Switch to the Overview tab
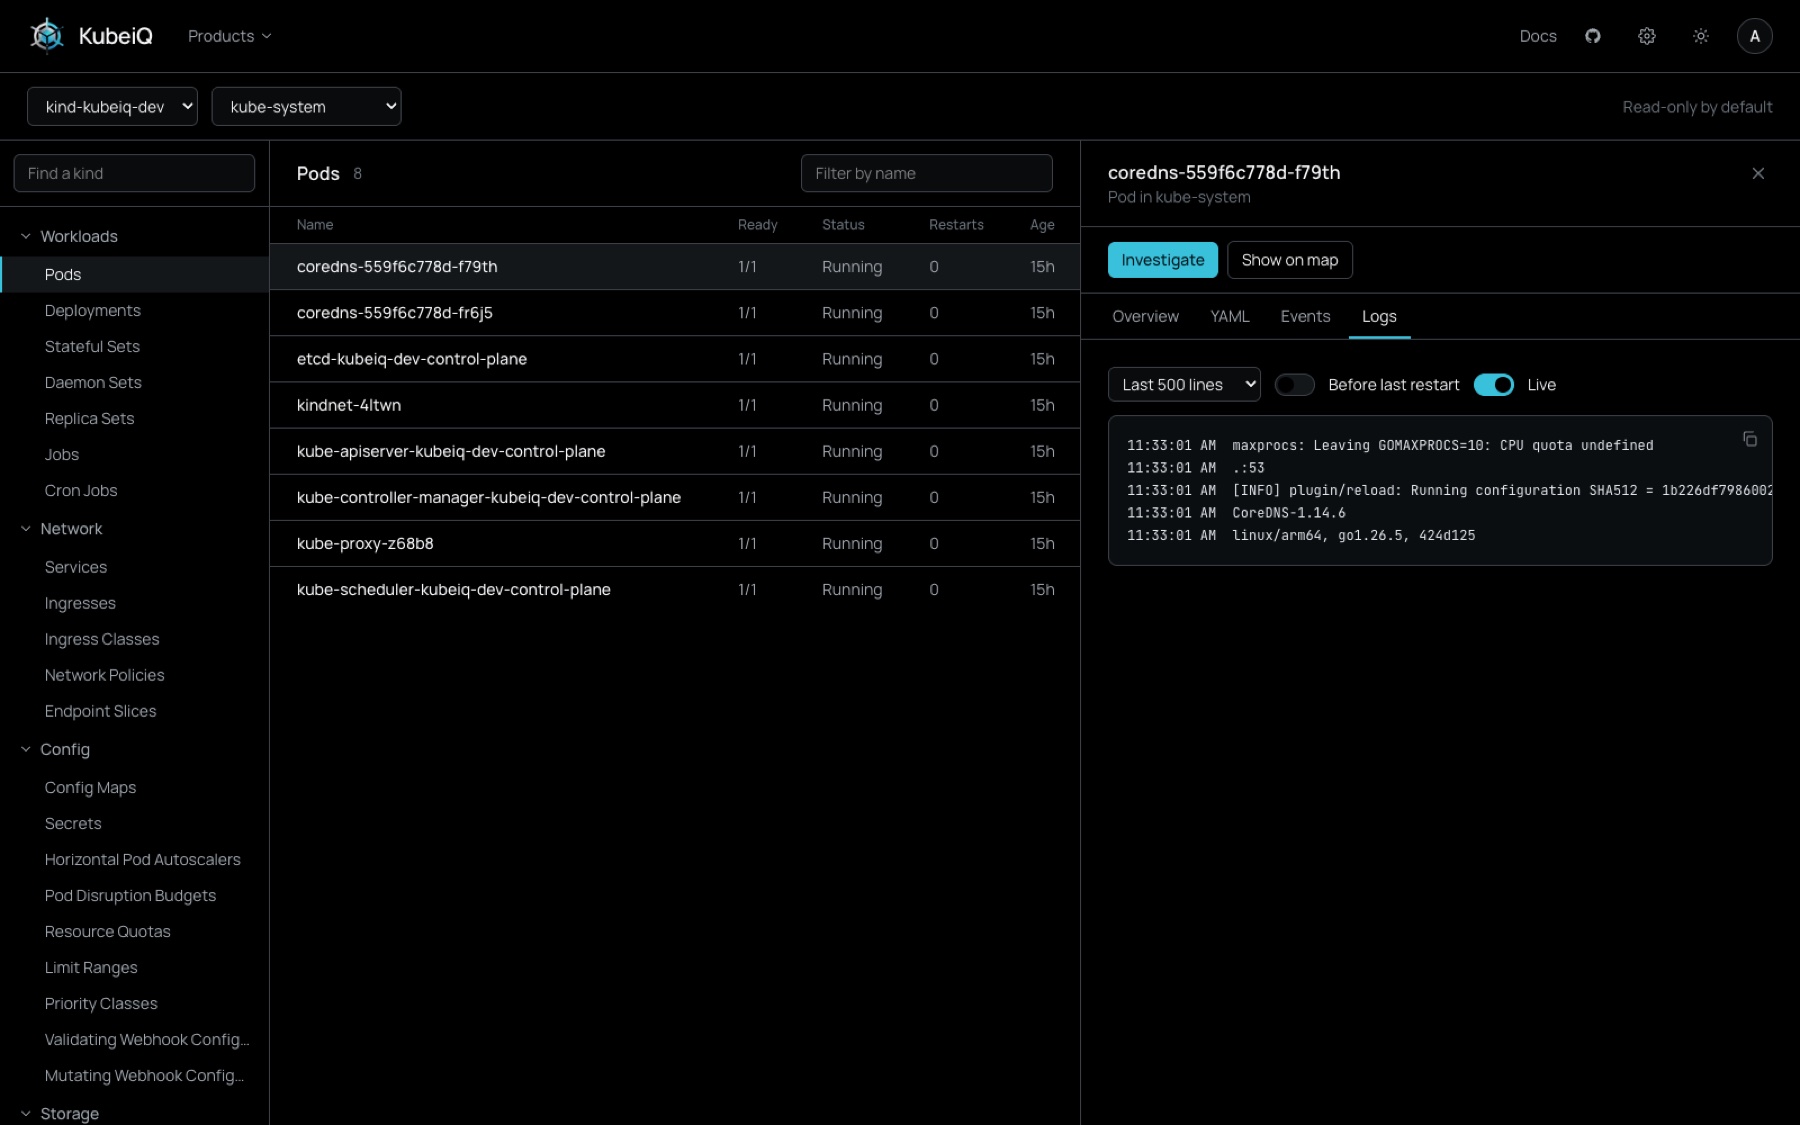The width and height of the screenshot is (1800, 1125). [x=1145, y=316]
